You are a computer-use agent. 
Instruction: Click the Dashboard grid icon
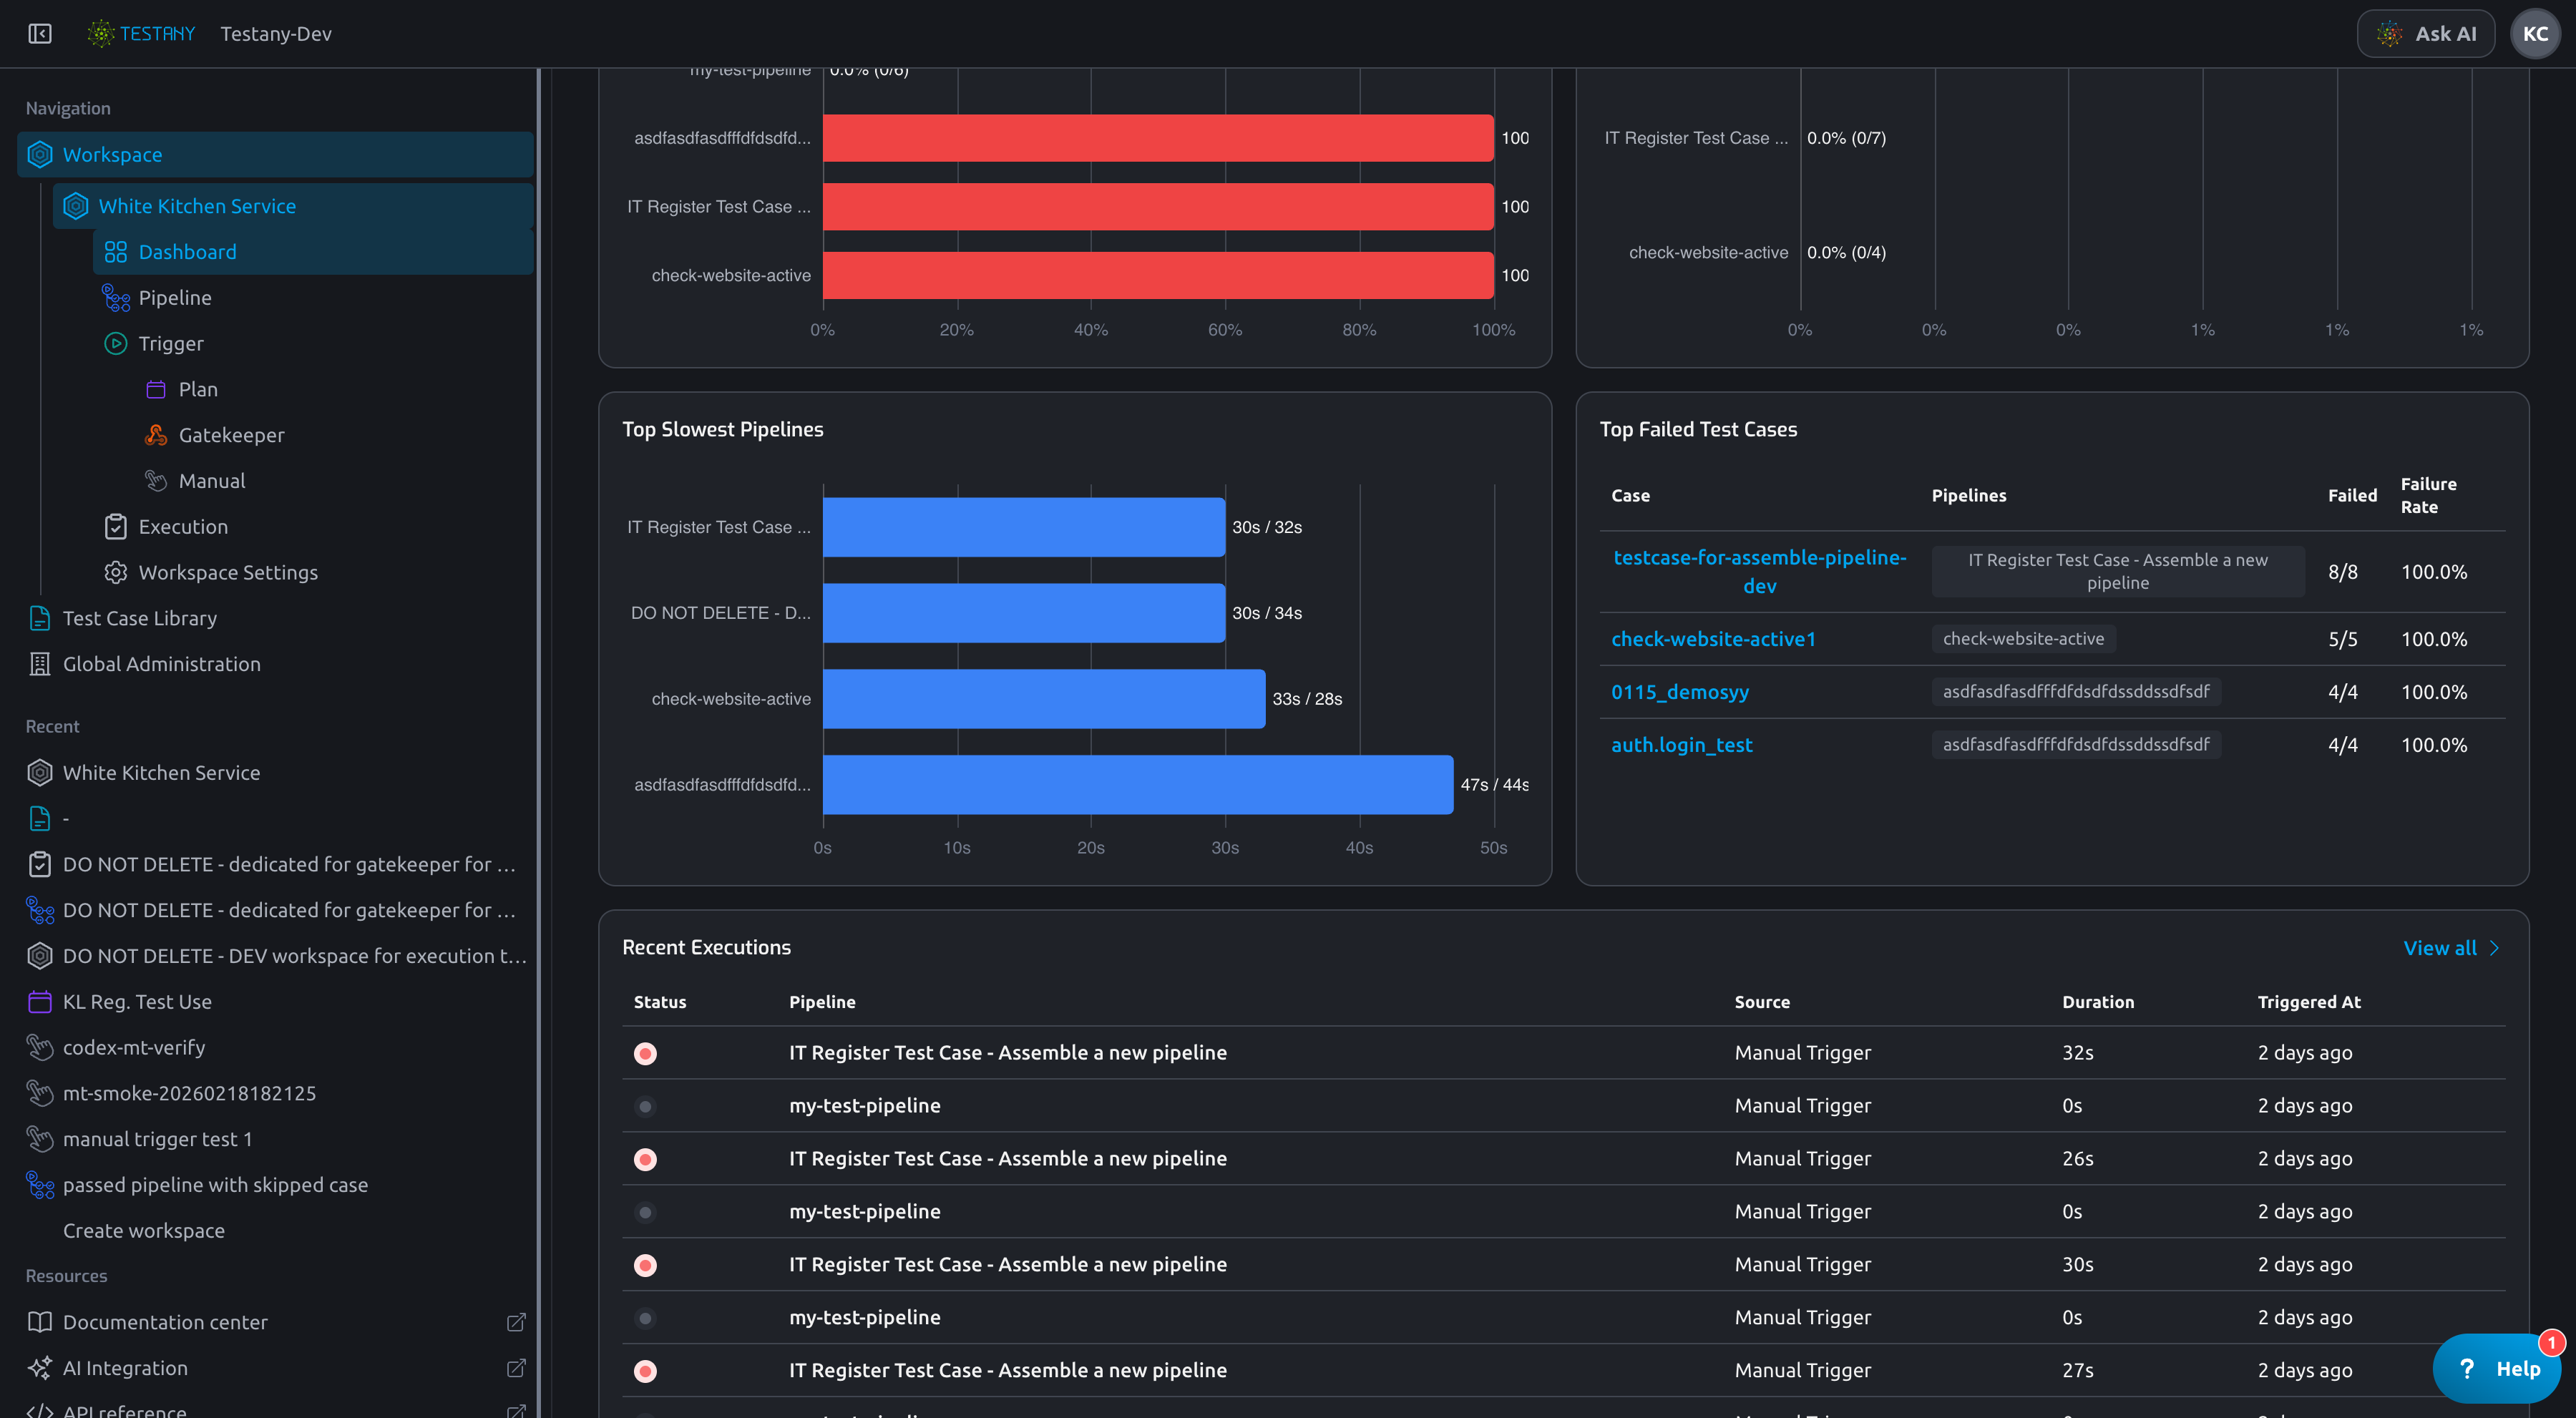coord(116,252)
